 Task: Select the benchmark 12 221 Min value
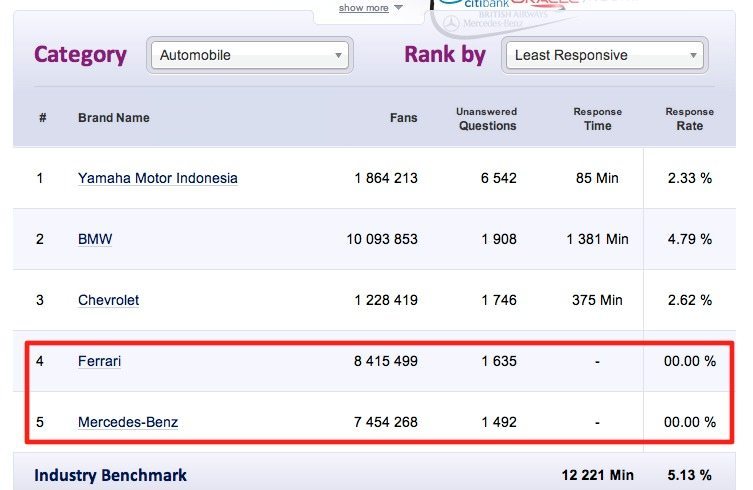coord(598,476)
